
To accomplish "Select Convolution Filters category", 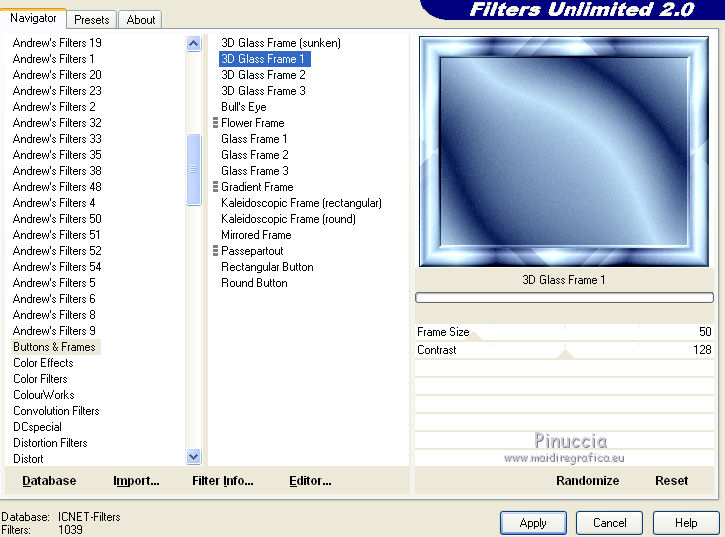I will coord(56,411).
